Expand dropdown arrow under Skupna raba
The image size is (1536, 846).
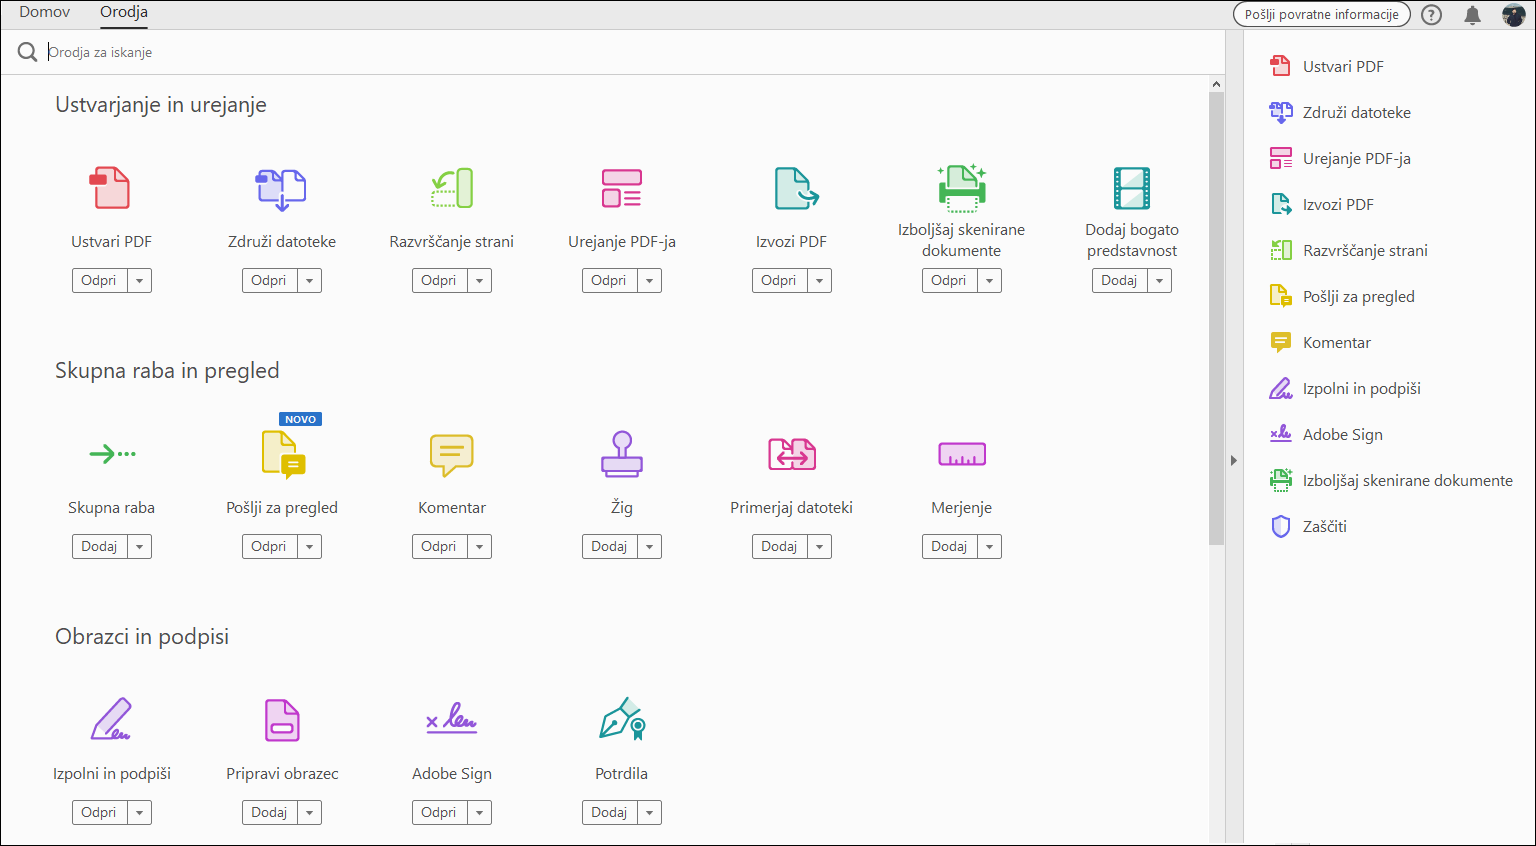tap(140, 547)
